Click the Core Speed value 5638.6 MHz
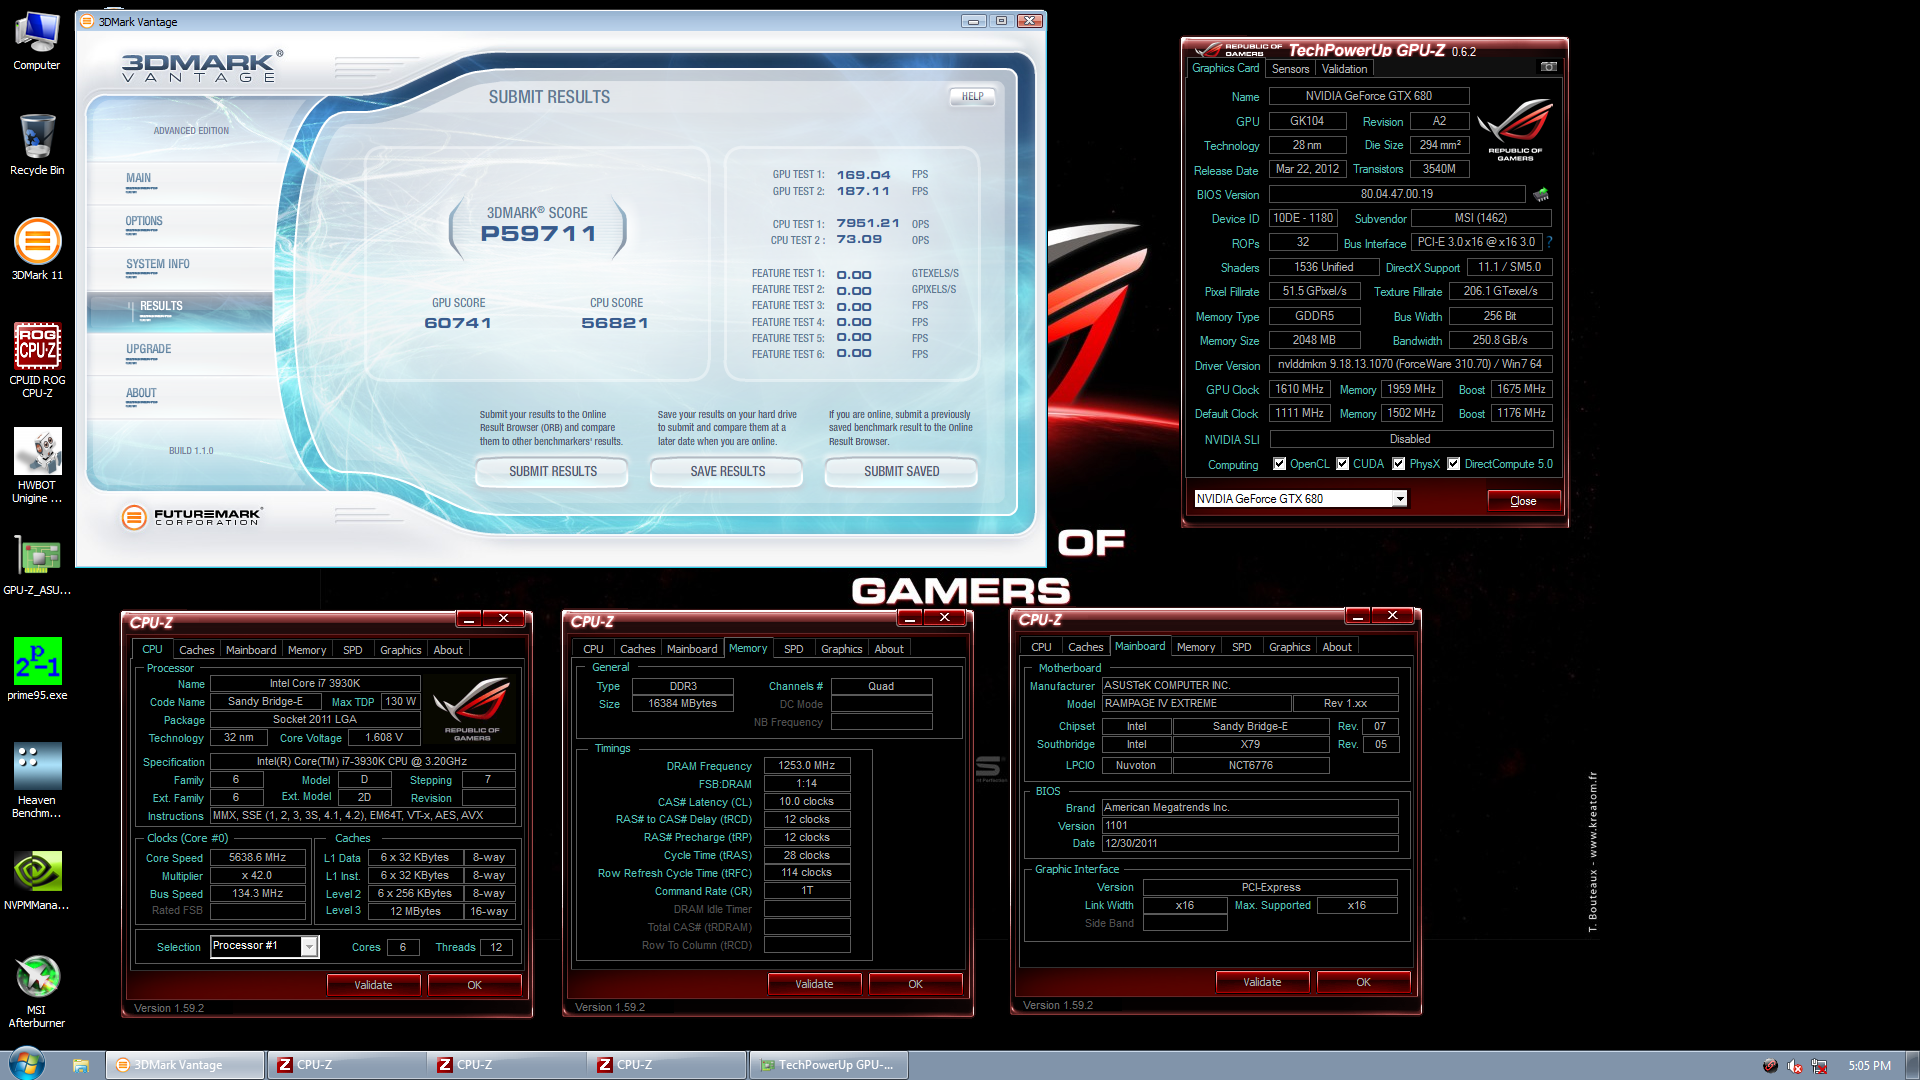Screen dimensions: 1920x1080 [257, 857]
